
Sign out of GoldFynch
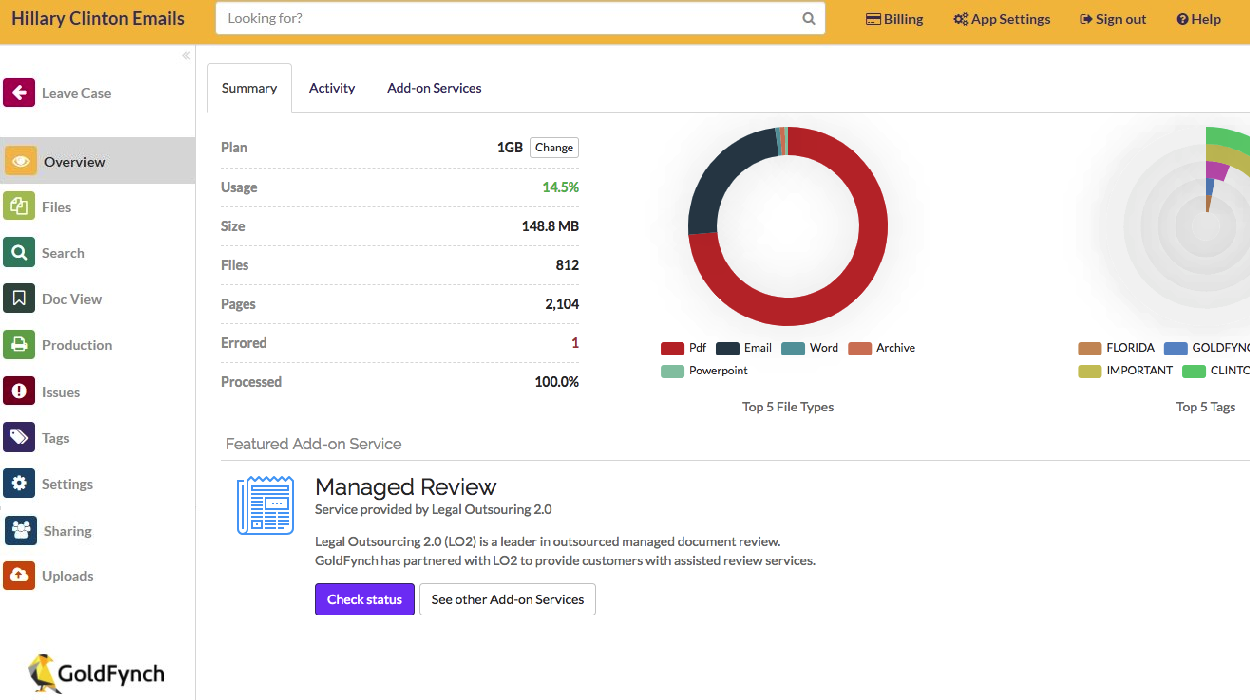(1112, 18)
